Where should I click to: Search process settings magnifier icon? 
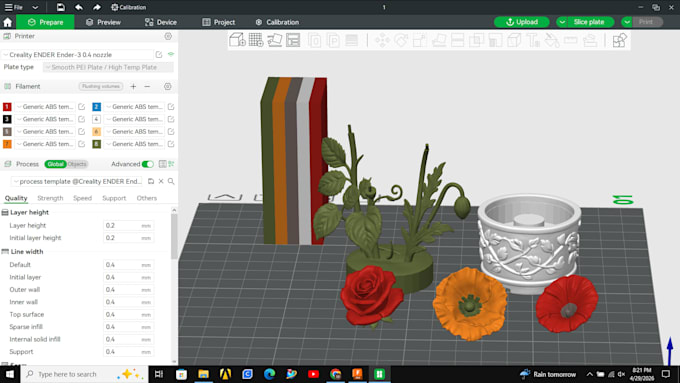click(171, 181)
